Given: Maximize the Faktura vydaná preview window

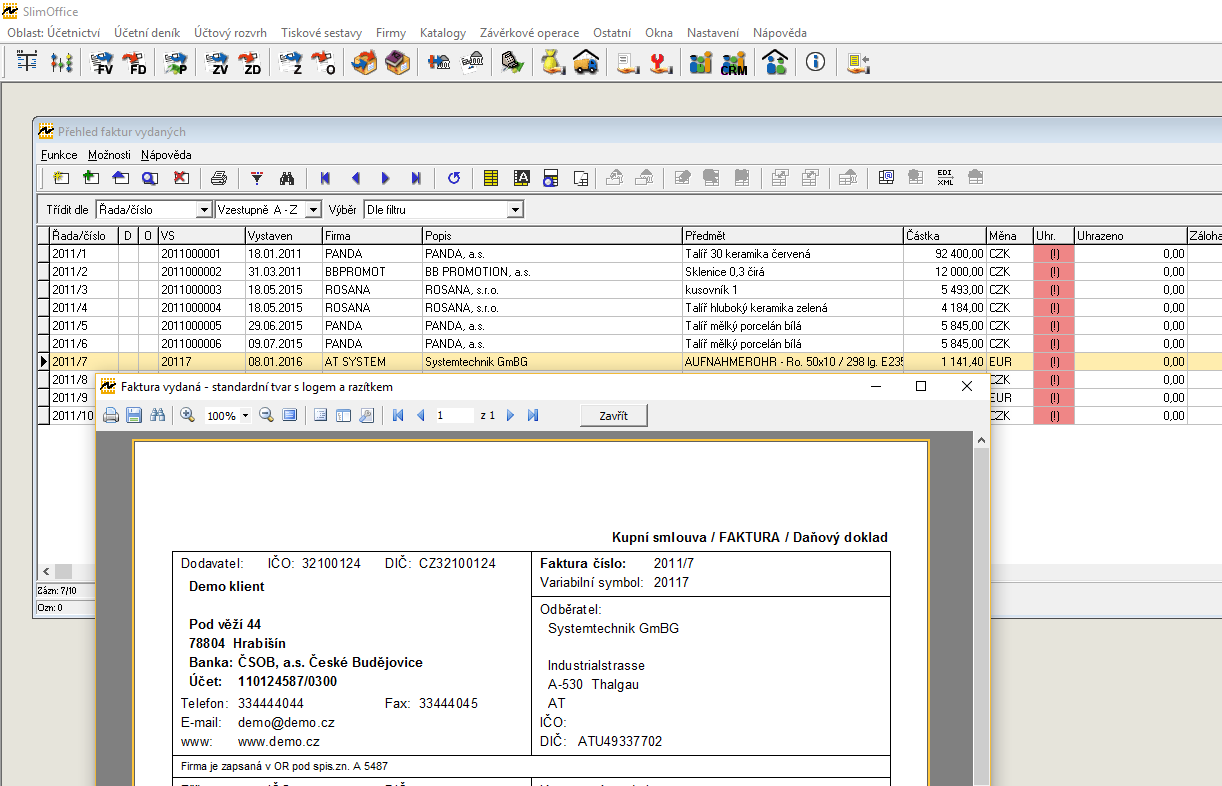Looking at the screenshot, I should coord(921,386).
